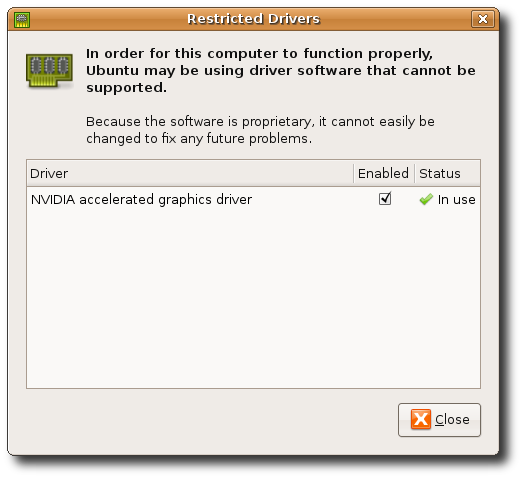
Task: Click the 'In use' status text
Action: (457, 200)
